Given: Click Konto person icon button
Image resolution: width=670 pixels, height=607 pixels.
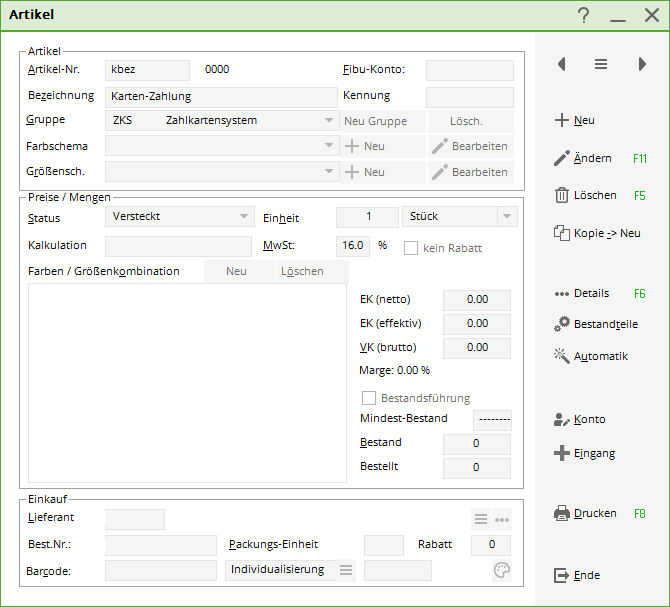Looking at the screenshot, I should (x=562, y=420).
